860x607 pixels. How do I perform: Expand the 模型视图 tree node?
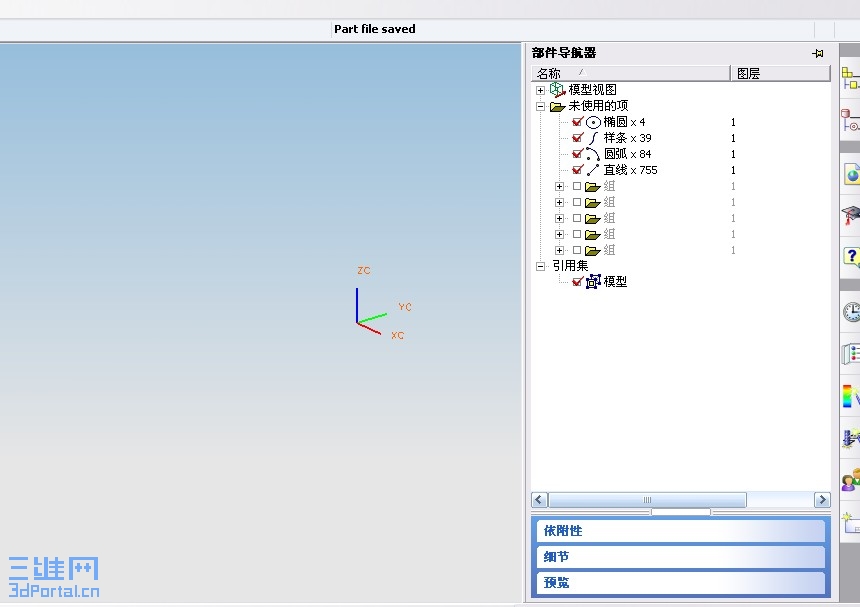click(541, 90)
